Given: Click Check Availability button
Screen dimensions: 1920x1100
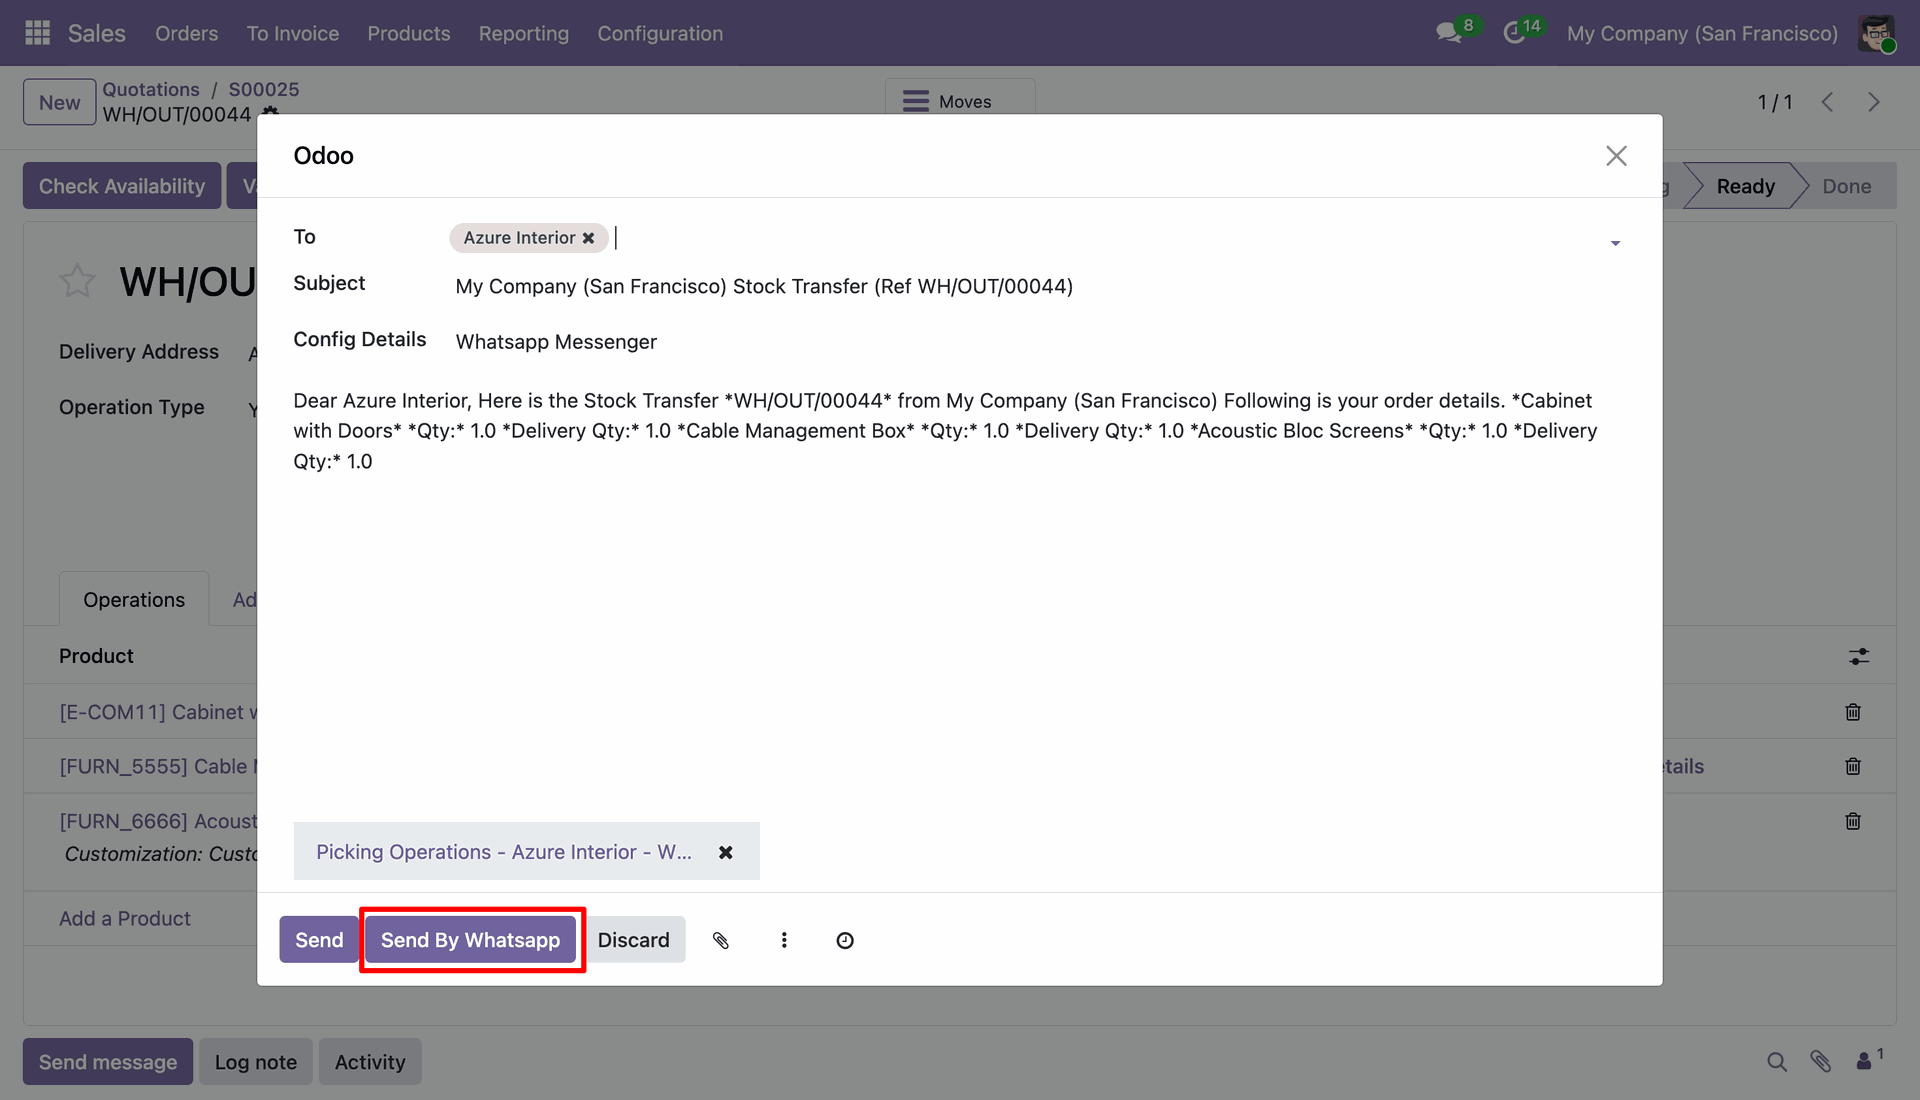Looking at the screenshot, I should click(122, 186).
